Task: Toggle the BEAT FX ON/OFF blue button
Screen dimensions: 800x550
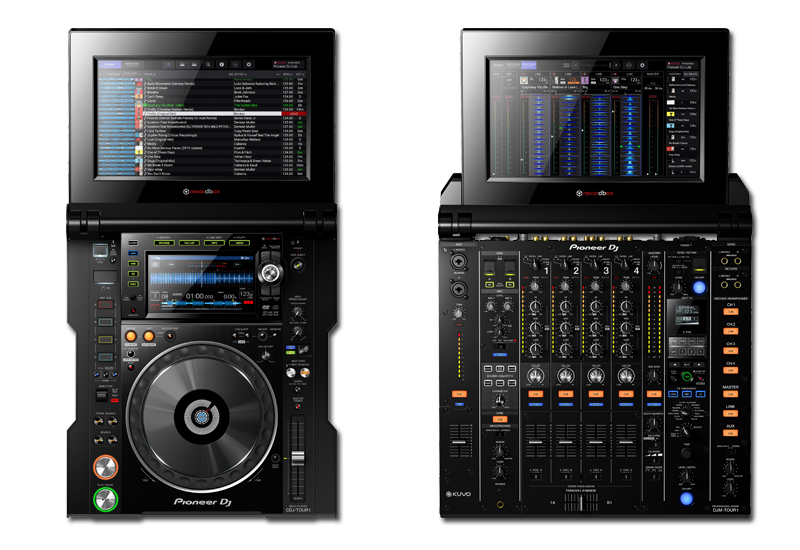Action: pos(687,498)
